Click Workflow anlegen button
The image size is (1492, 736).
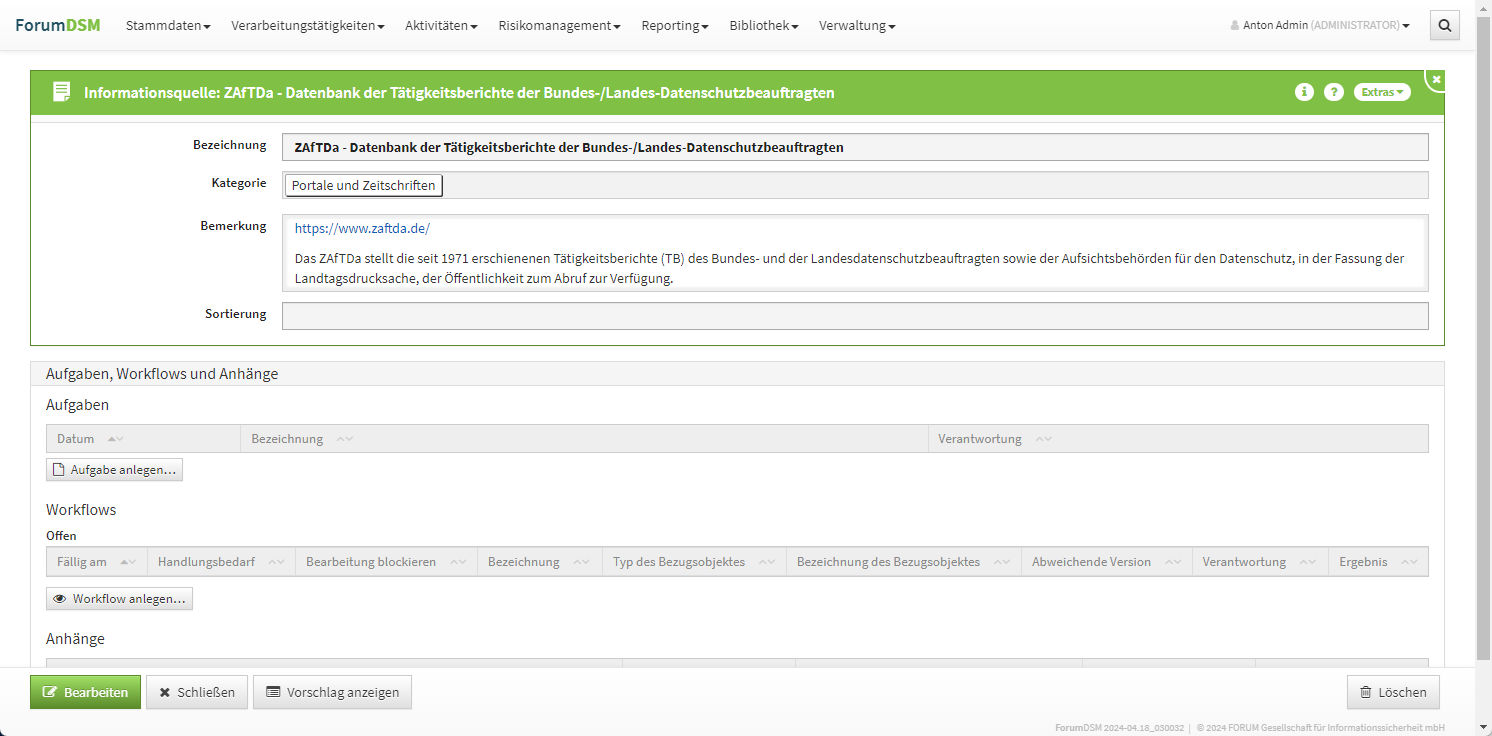pyautogui.click(x=119, y=599)
